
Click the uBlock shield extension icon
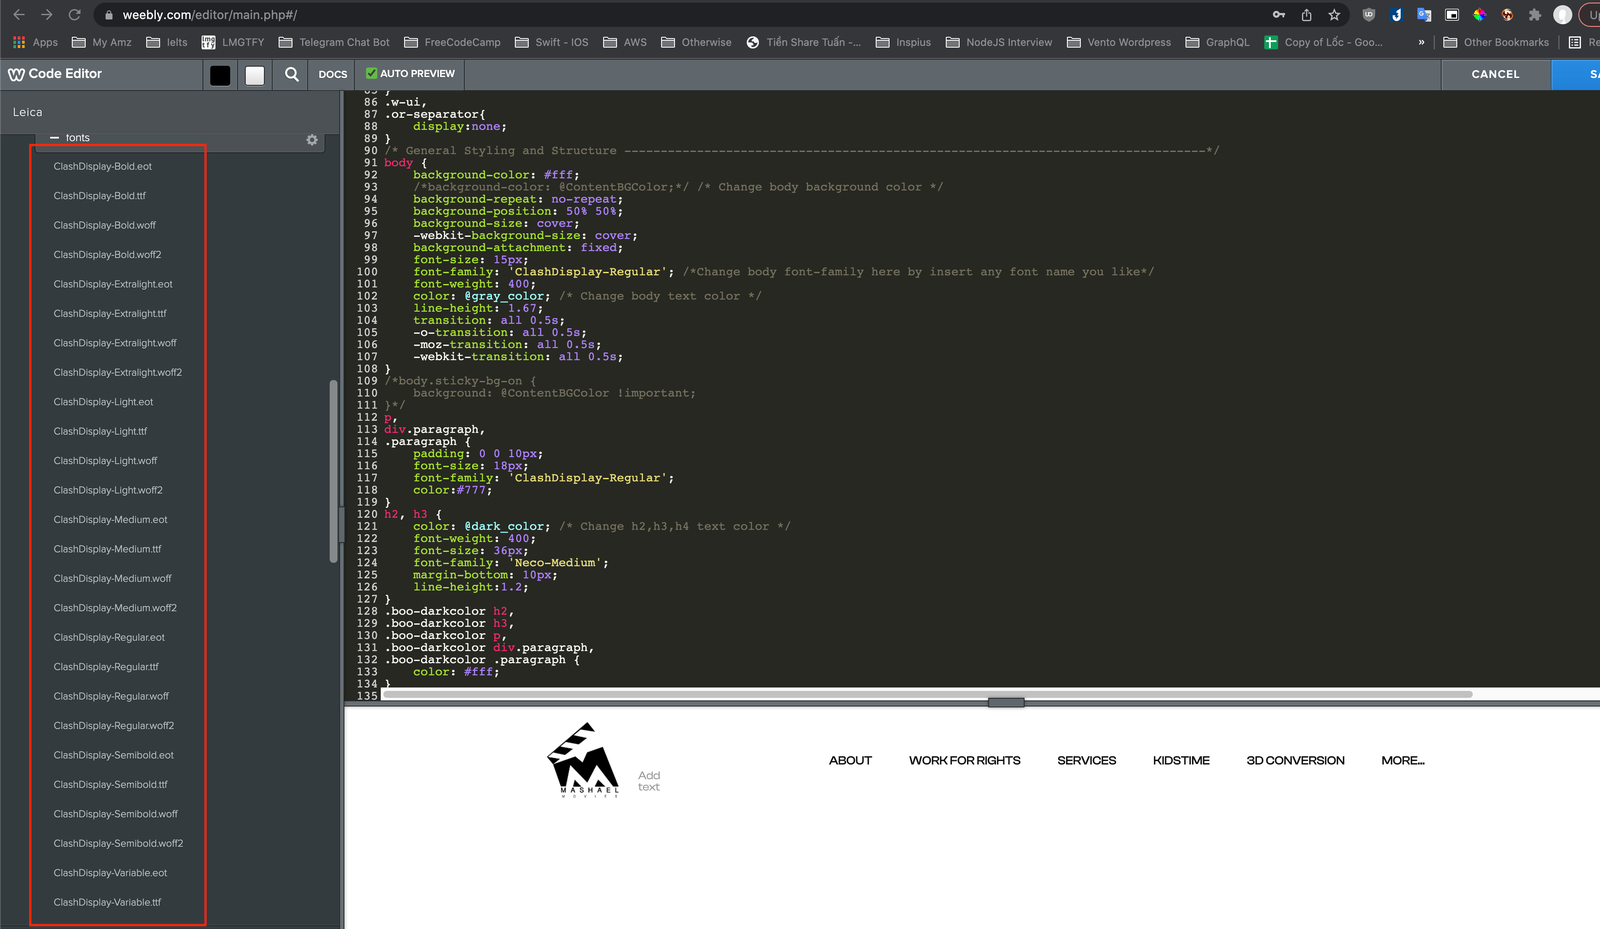point(1369,15)
